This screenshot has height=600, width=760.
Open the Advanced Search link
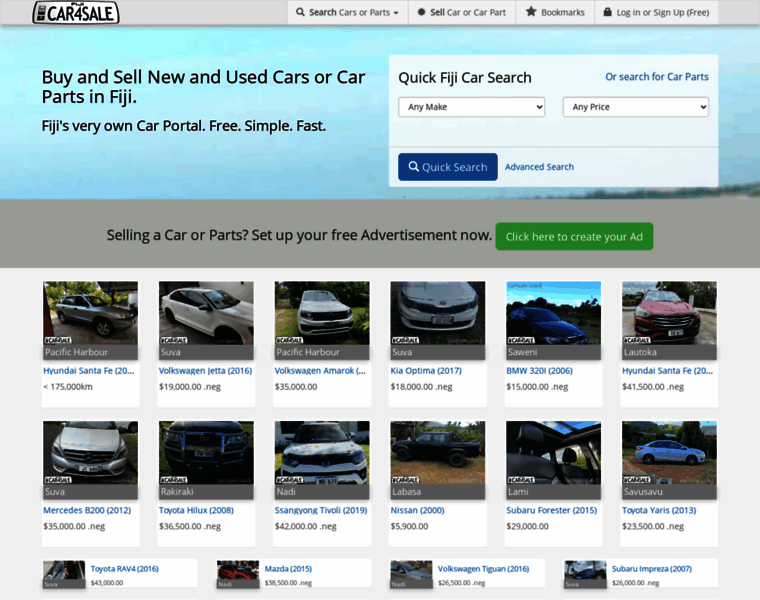coord(539,167)
